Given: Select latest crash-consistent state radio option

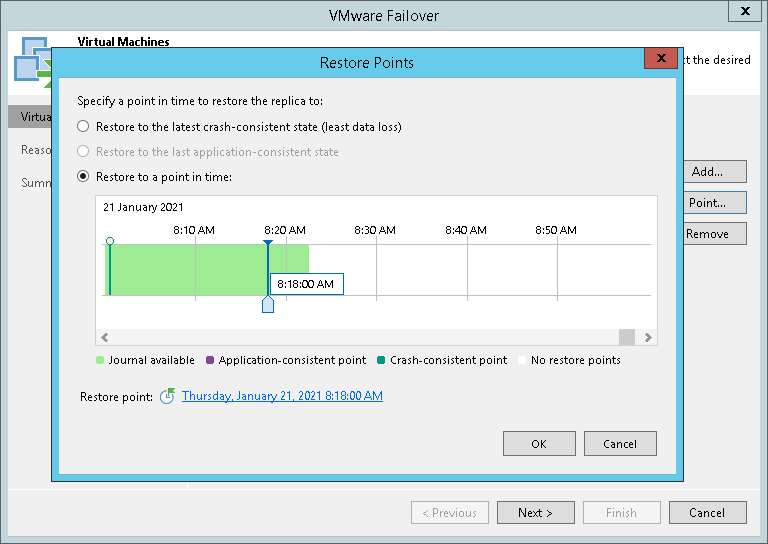Looking at the screenshot, I should click(83, 127).
